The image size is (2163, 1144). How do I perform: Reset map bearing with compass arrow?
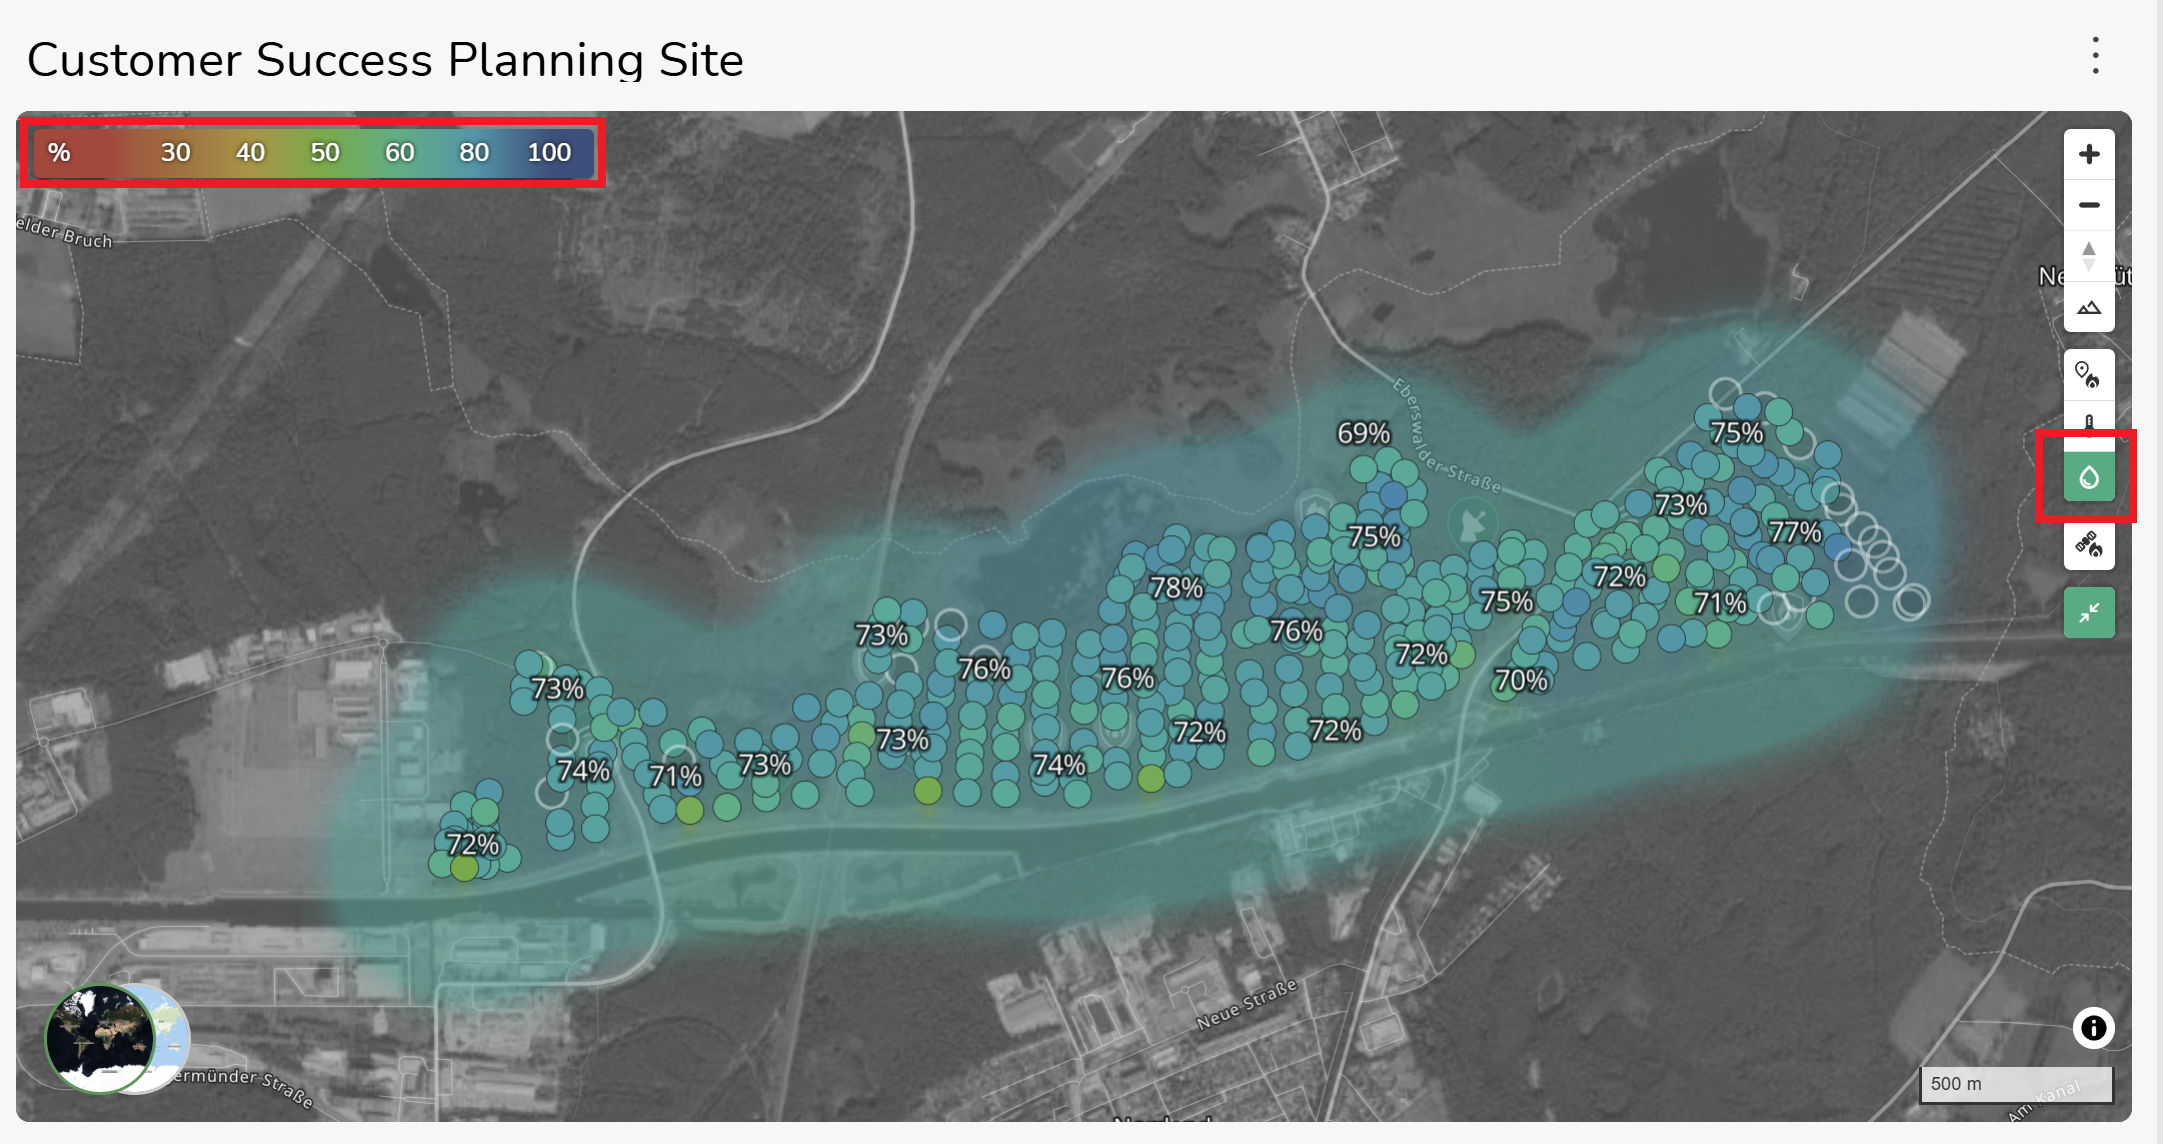coord(2089,256)
